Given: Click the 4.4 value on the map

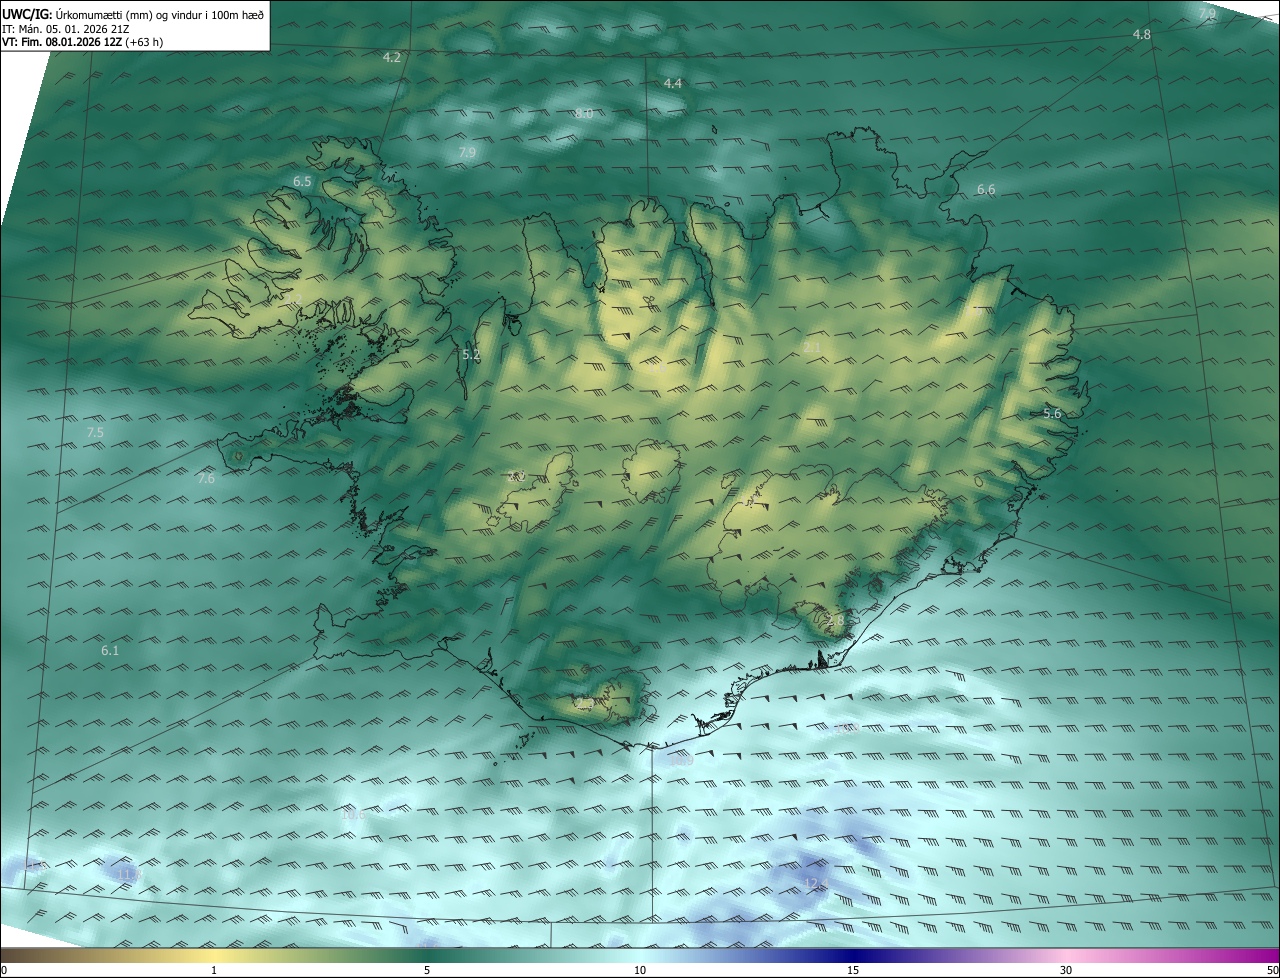Looking at the screenshot, I should 673,84.
